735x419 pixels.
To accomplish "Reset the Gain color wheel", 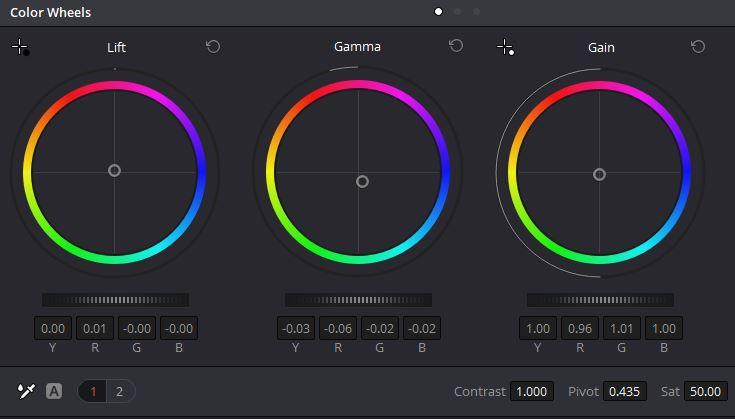I will click(698, 47).
